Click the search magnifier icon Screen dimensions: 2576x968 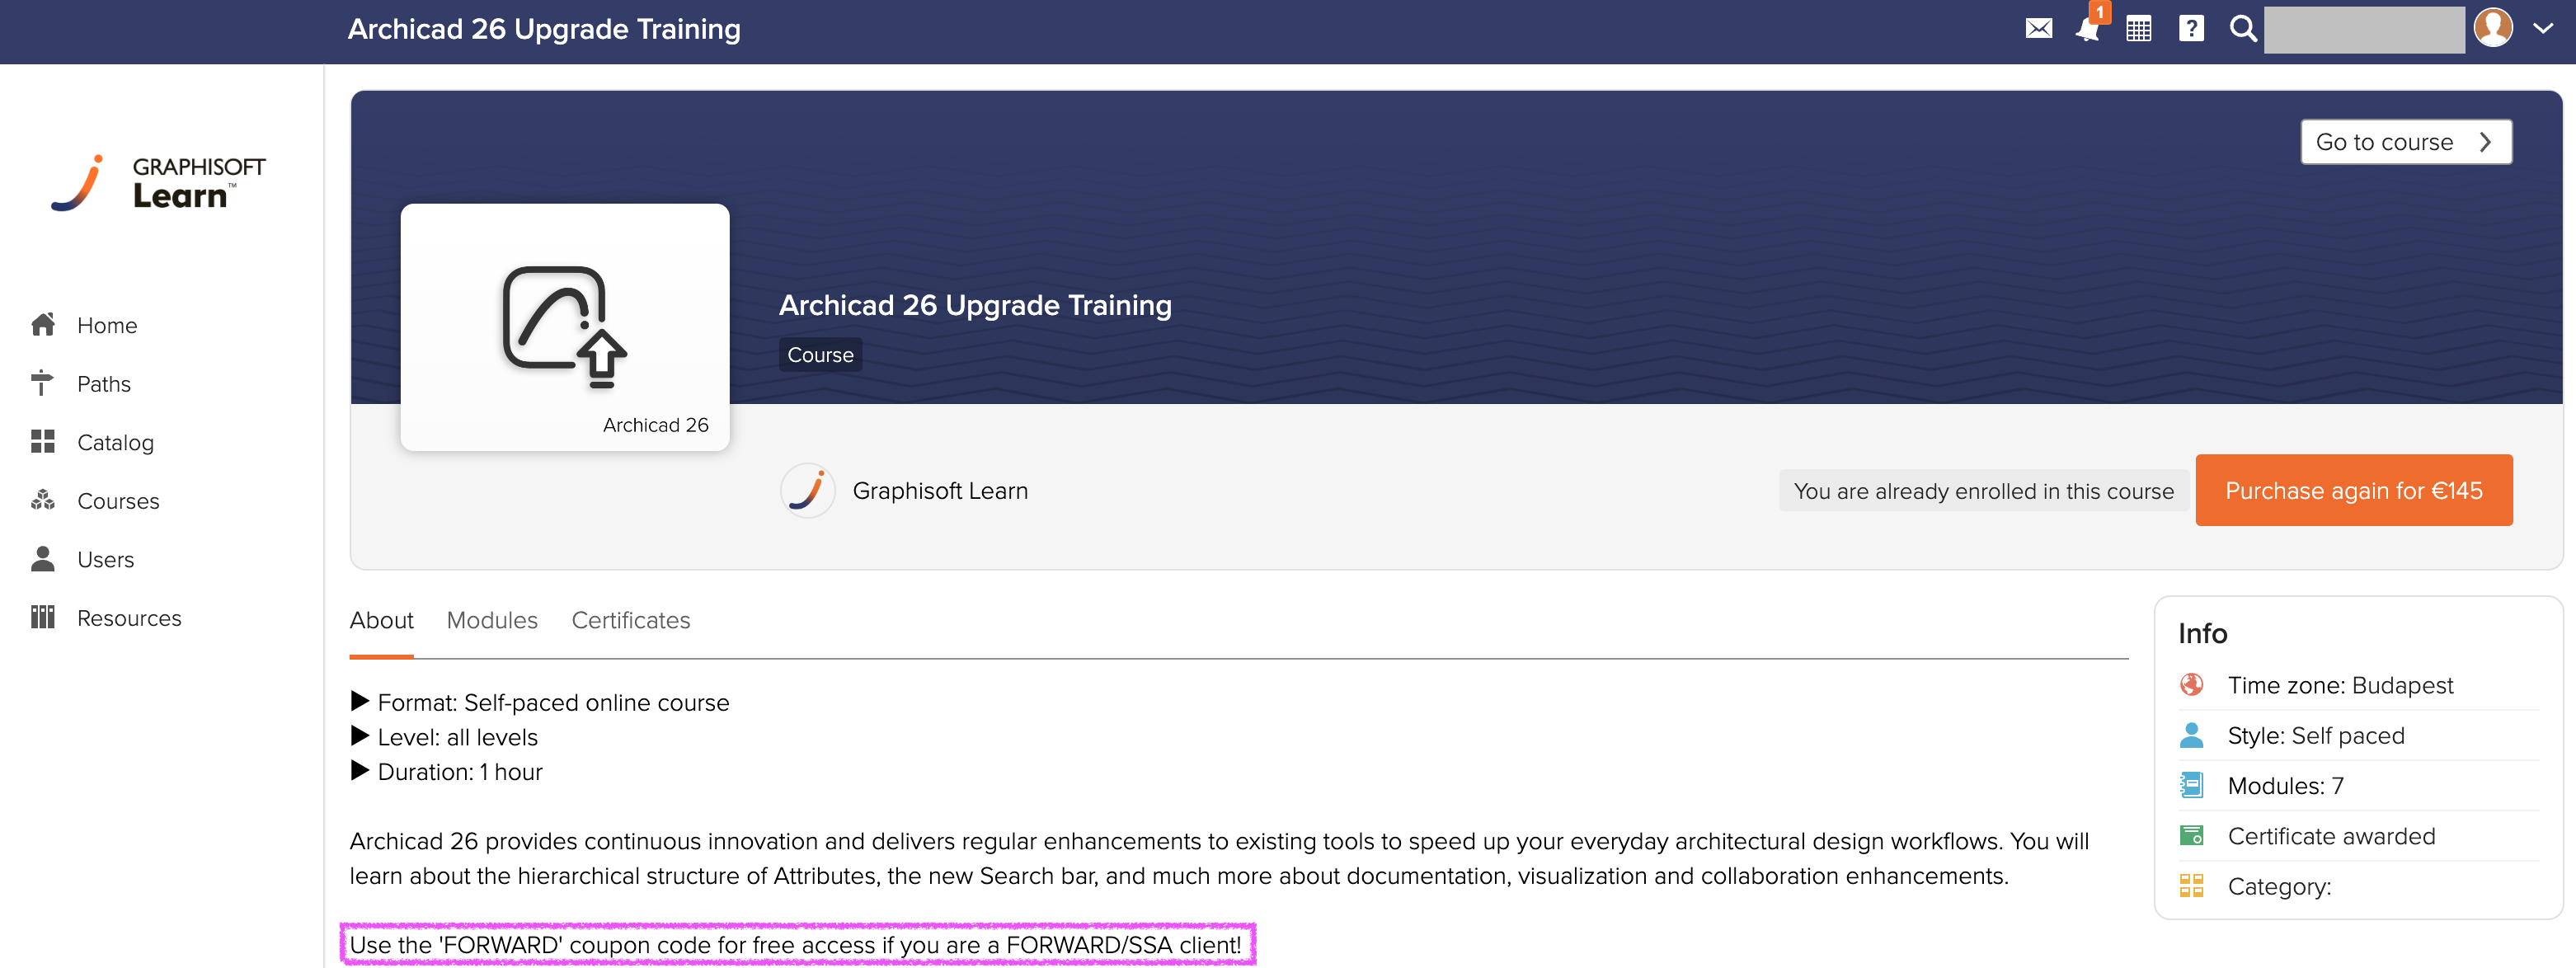(2242, 29)
